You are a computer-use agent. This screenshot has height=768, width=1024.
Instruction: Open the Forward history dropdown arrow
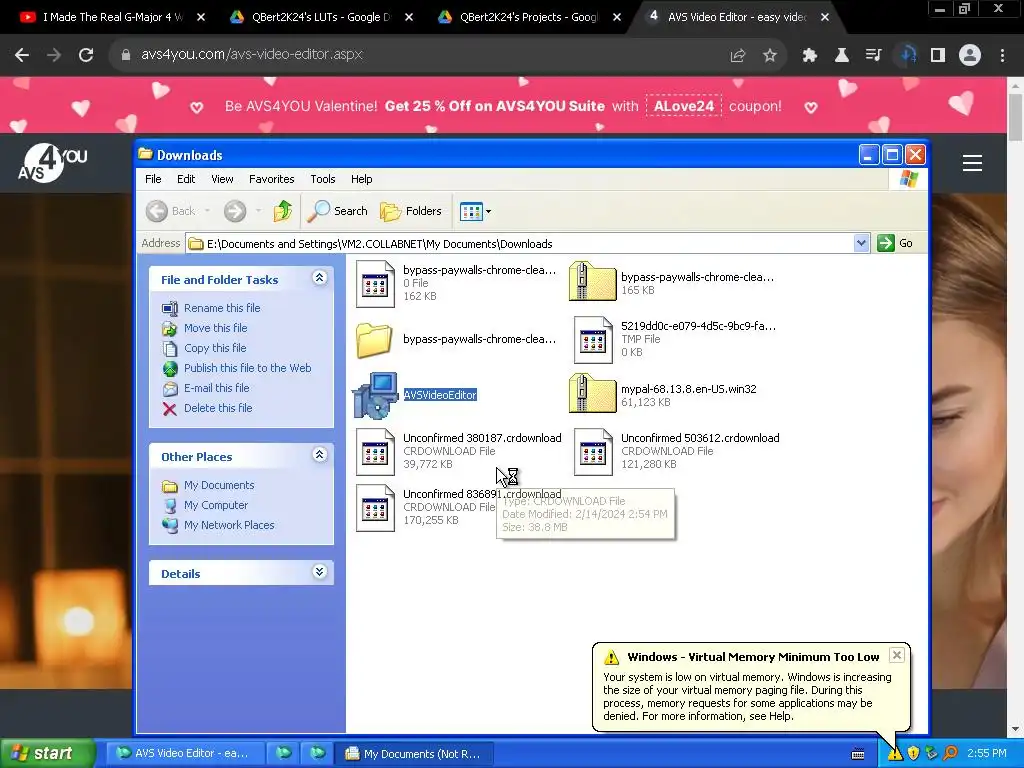click(259, 211)
